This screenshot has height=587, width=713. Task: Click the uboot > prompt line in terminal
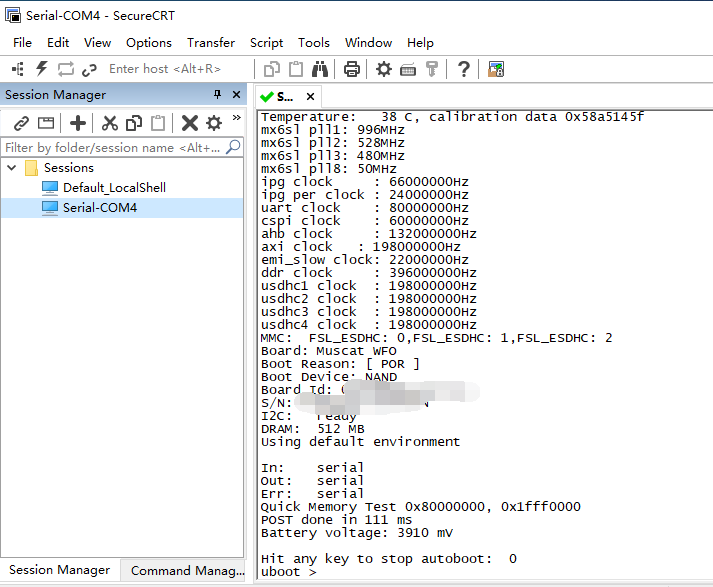pyautogui.click(x=288, y=572)
